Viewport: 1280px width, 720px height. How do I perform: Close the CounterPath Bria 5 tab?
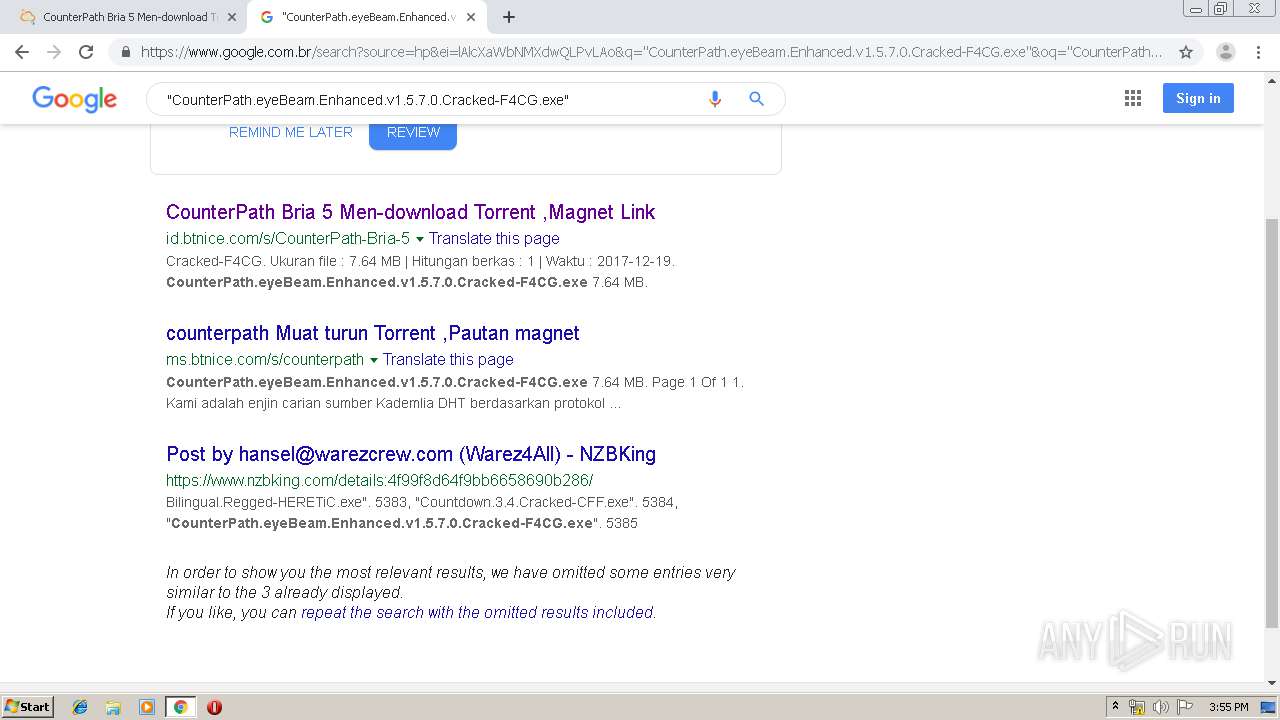231,17
